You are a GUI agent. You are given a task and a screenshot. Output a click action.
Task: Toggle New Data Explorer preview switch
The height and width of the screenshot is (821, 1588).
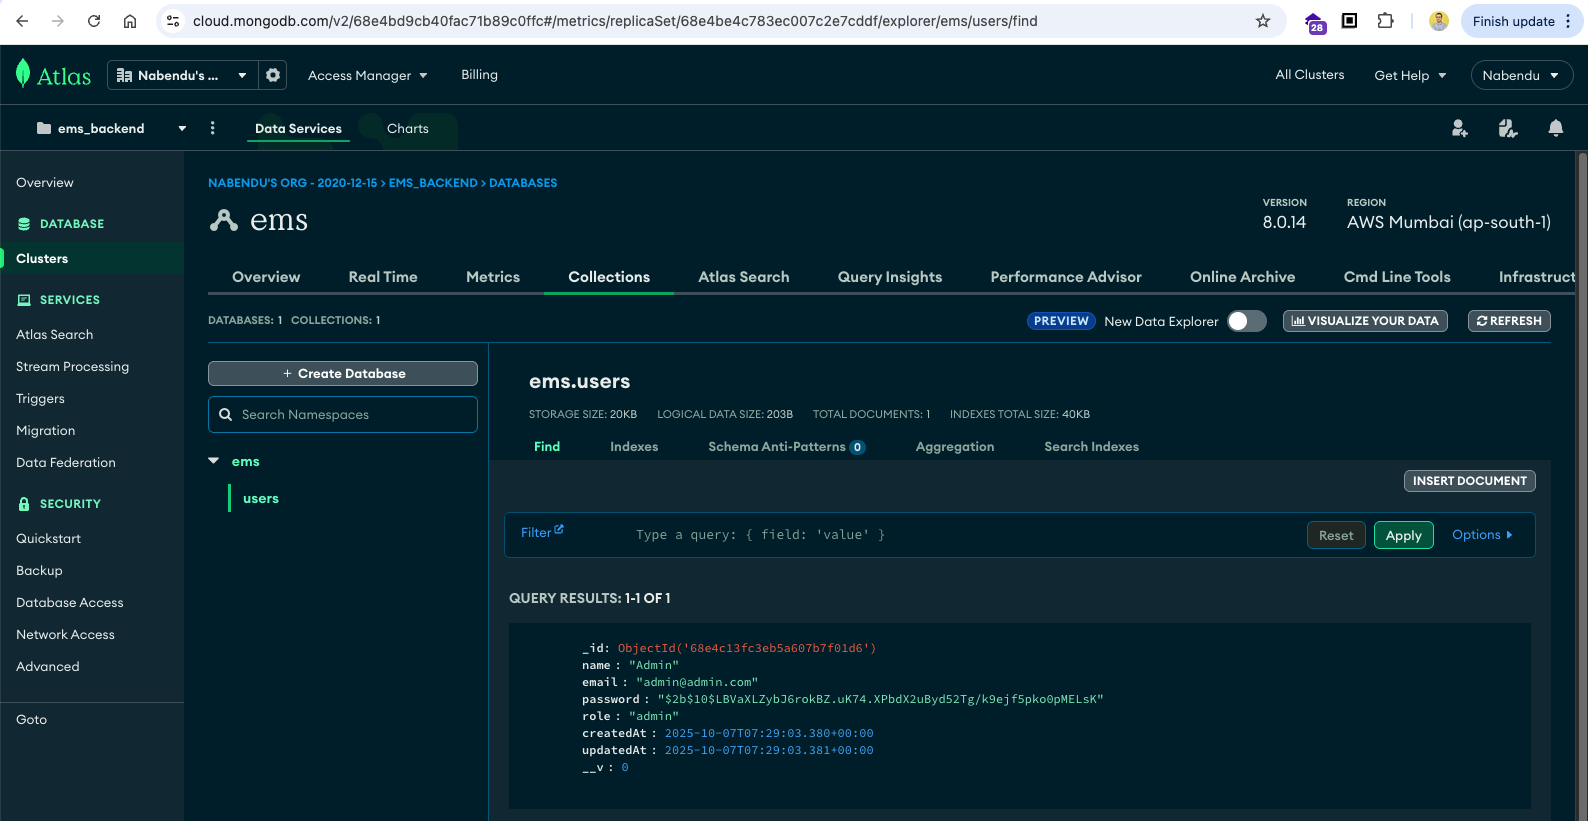[x=1247, y=321]
